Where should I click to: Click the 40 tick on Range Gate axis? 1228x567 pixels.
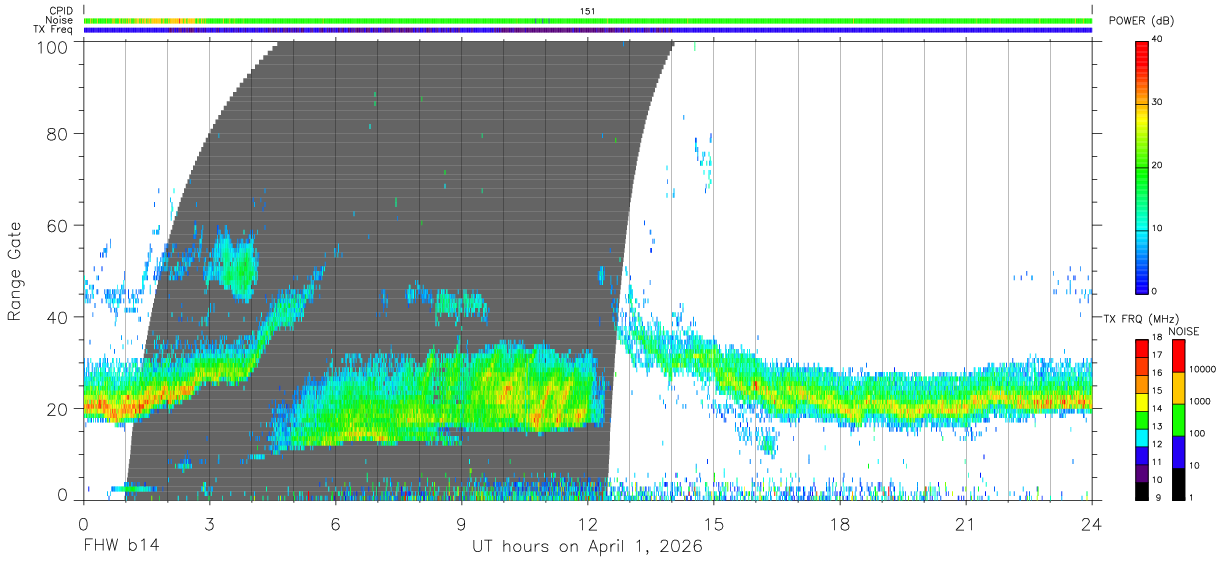click(58, 317)
